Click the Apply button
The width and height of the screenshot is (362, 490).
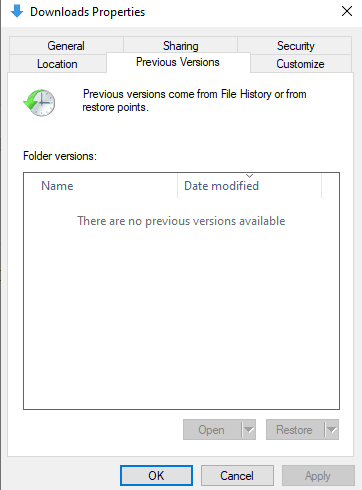pos(318,476)
